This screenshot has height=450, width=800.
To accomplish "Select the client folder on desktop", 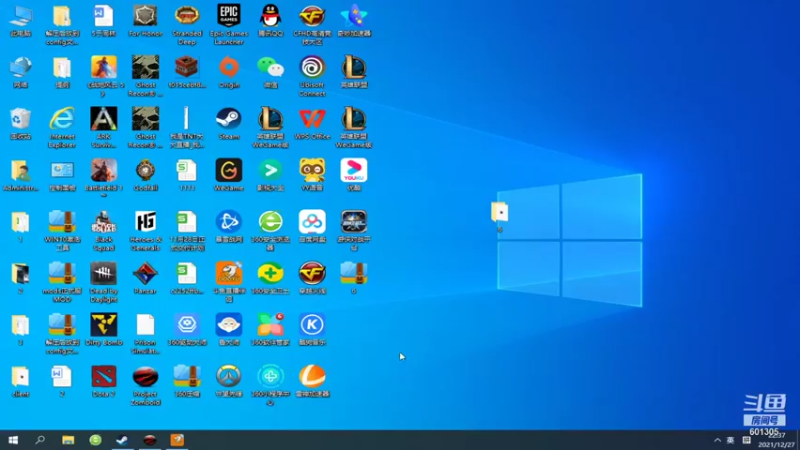I will [x=20, y=382].
